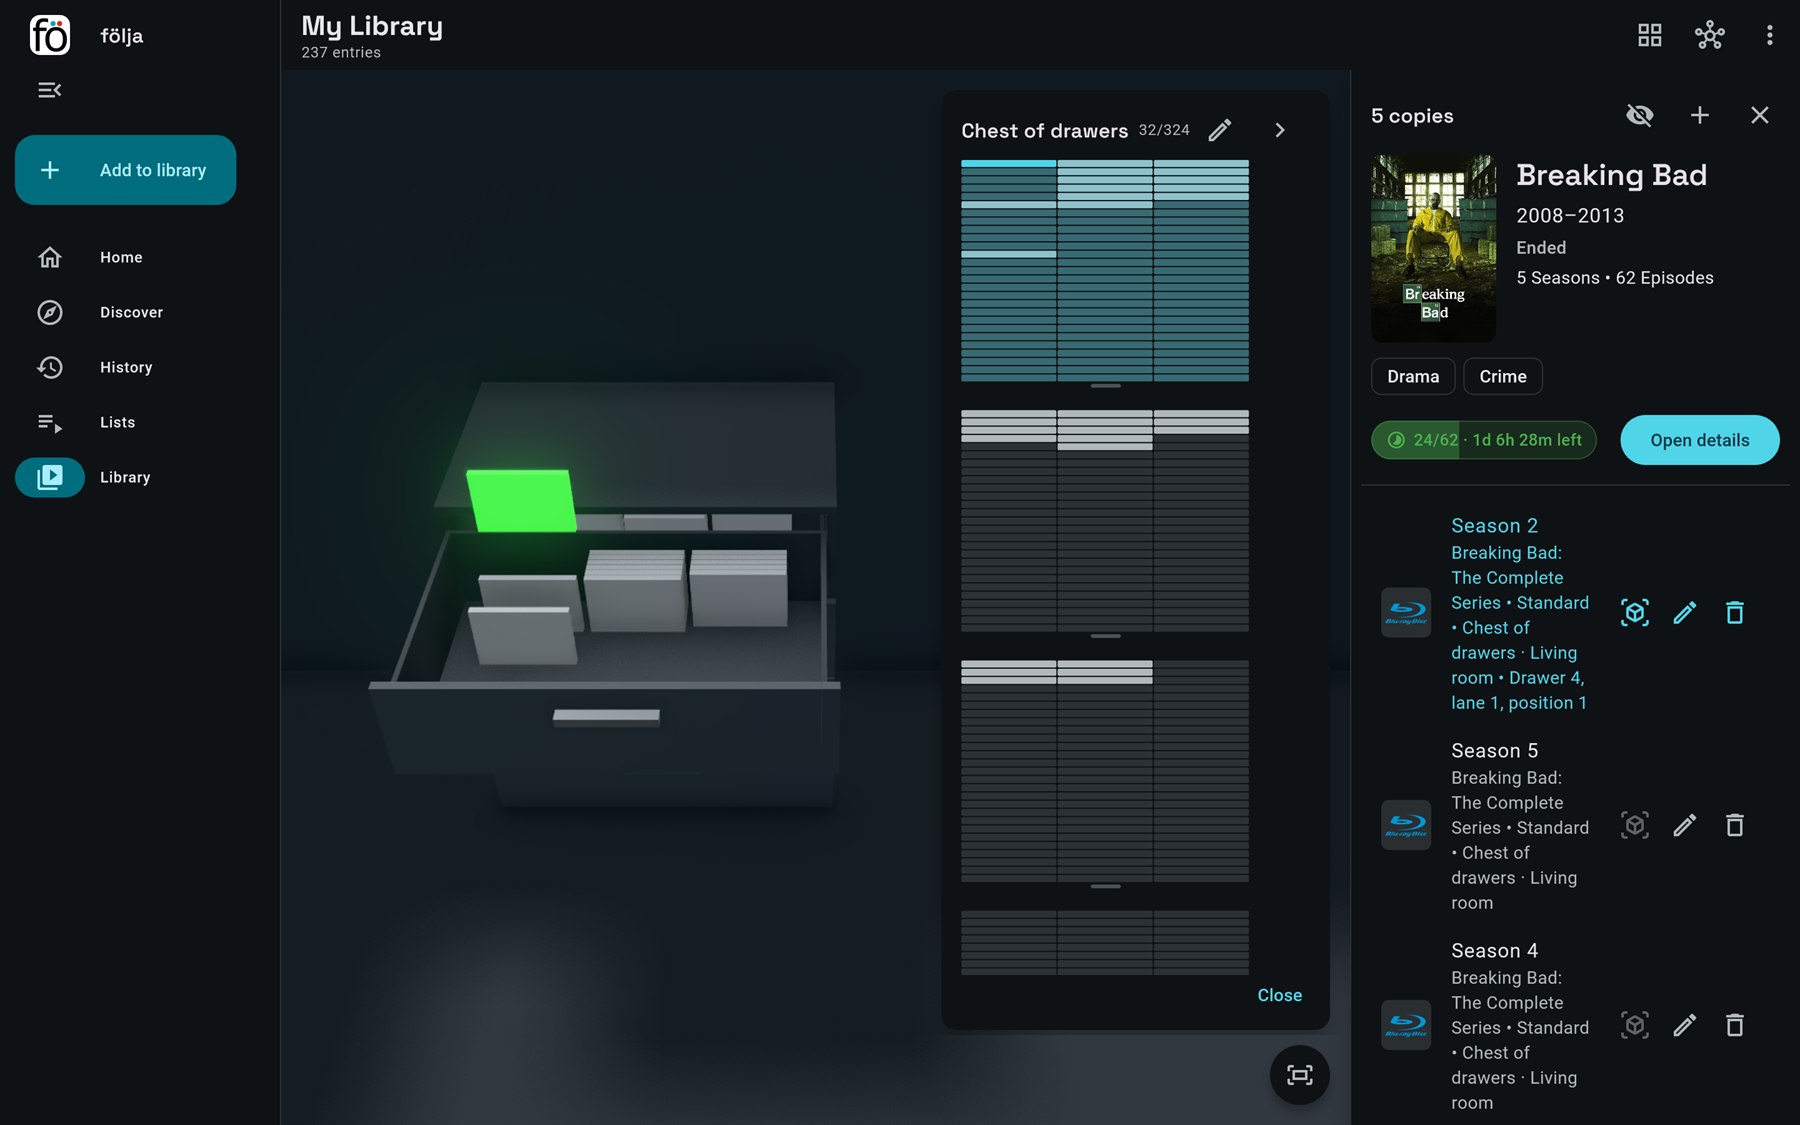Open the three-dot overflow menu
Viewport: 1800px width, 1125px height.
pyautogui.click(x=1770, y=35)
